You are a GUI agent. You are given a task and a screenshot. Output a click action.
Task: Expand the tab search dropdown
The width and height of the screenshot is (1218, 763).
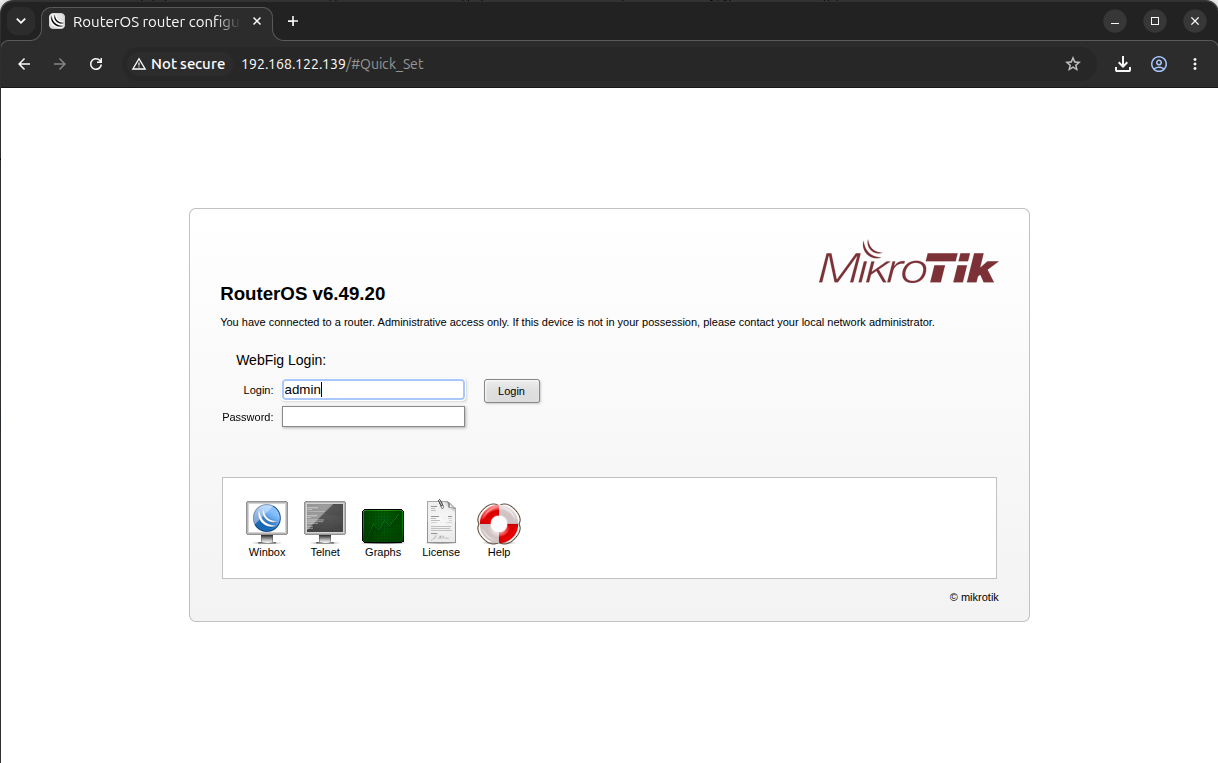pyautogui.click(x=21, y=21)
